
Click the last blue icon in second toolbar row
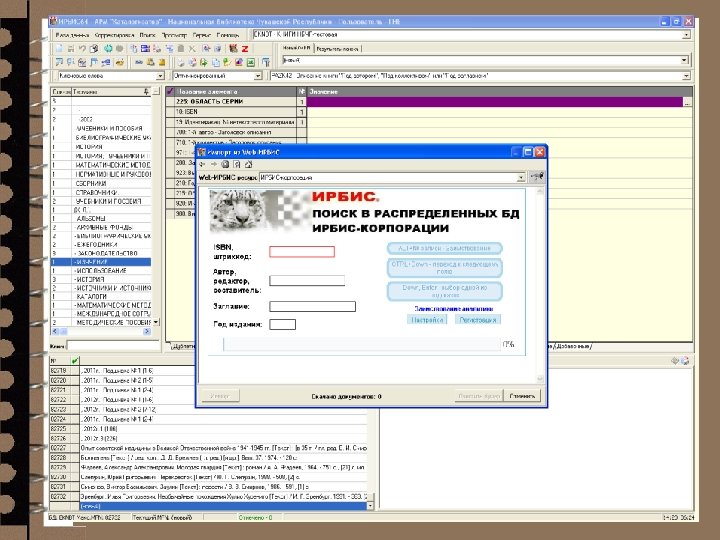pos(265,62)
